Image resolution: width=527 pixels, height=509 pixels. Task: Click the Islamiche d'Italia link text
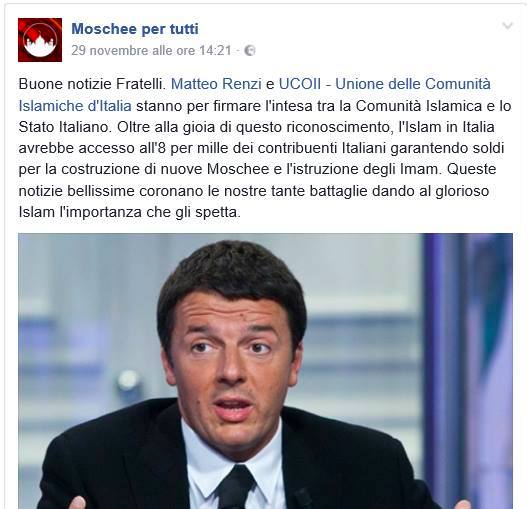coord(75,106)
